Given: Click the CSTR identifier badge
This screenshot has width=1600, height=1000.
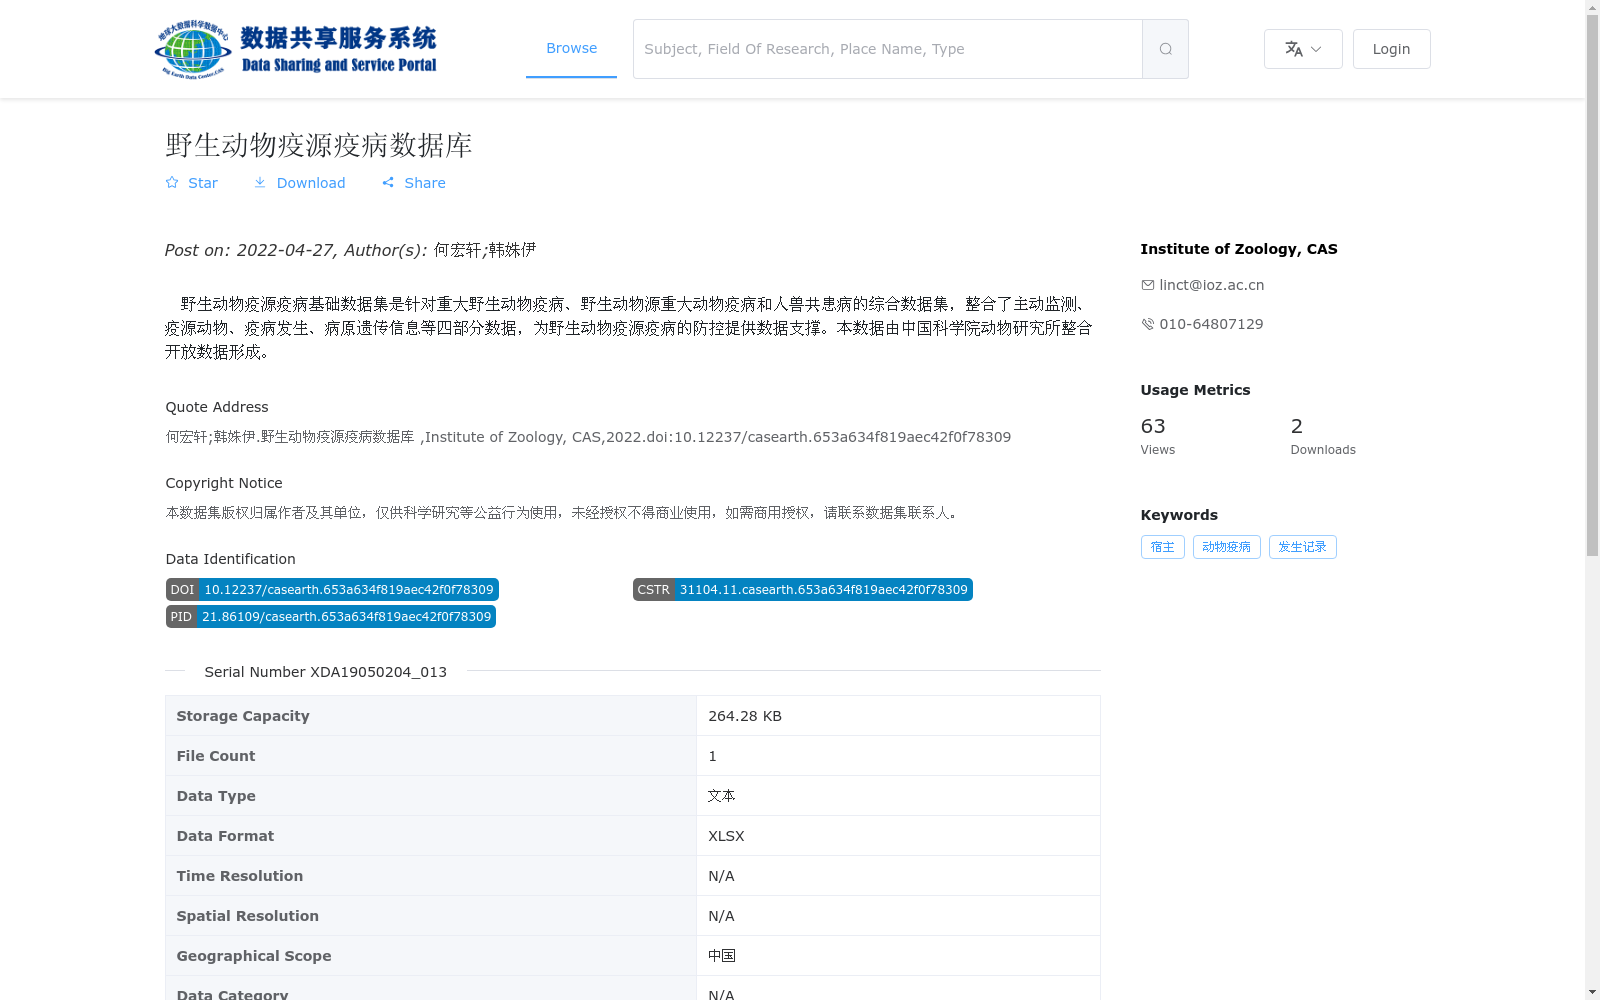Looking at the screenshot, I should [x=803, y=590].
